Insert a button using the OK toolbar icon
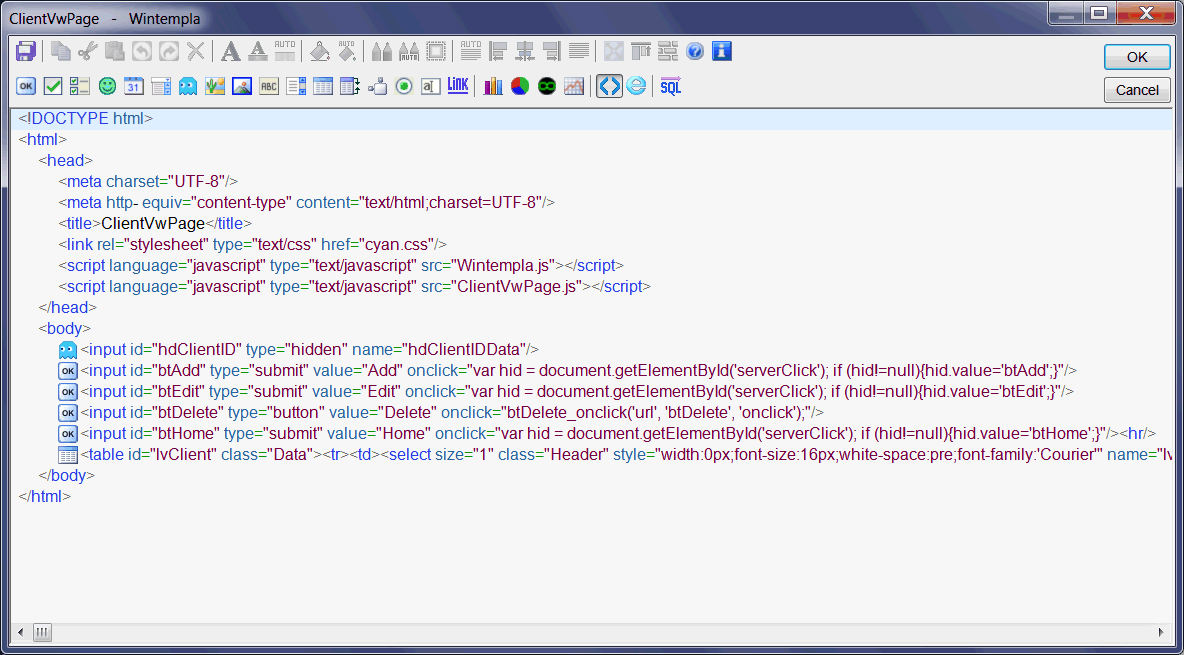The width and height of the screenshot is (1184, 655). coord(26,87)
